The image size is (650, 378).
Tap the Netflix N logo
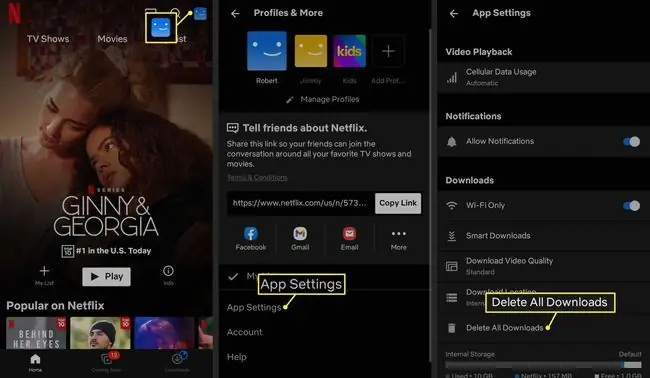15,14
